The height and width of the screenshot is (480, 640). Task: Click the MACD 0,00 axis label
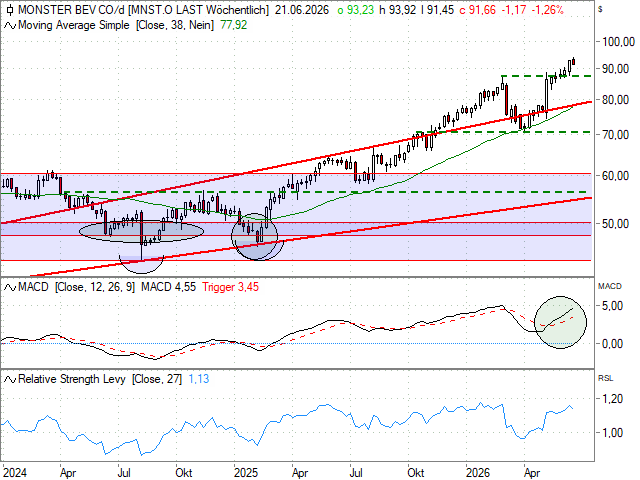click(x=612, y=344)
